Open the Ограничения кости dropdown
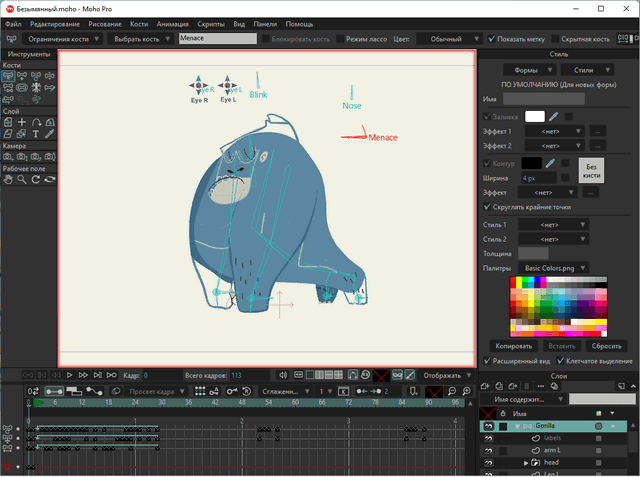Screen dimensions: 640x477 pyautogui.click(x=62, y=38)
